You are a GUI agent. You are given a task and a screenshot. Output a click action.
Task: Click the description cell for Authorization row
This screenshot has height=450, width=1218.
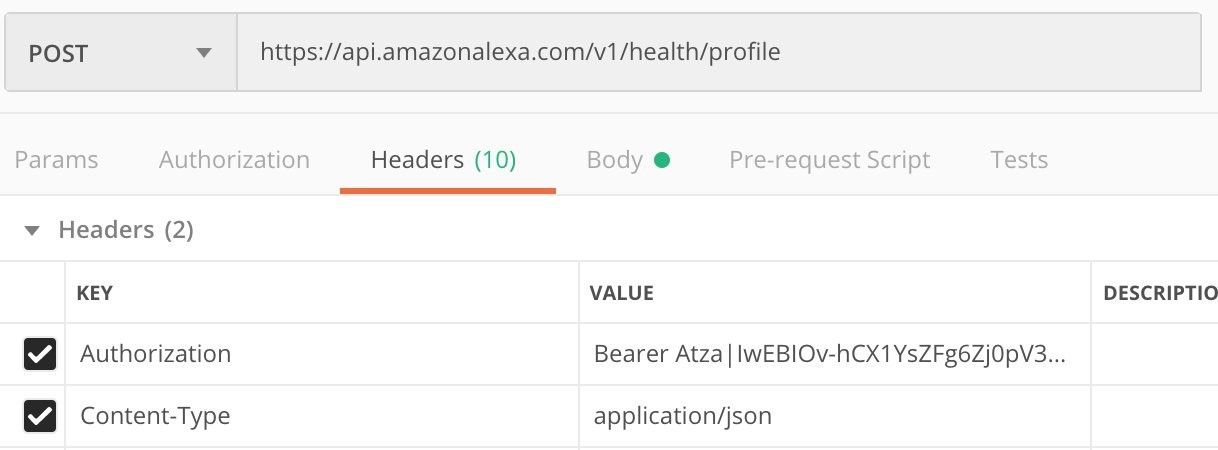1155,354
